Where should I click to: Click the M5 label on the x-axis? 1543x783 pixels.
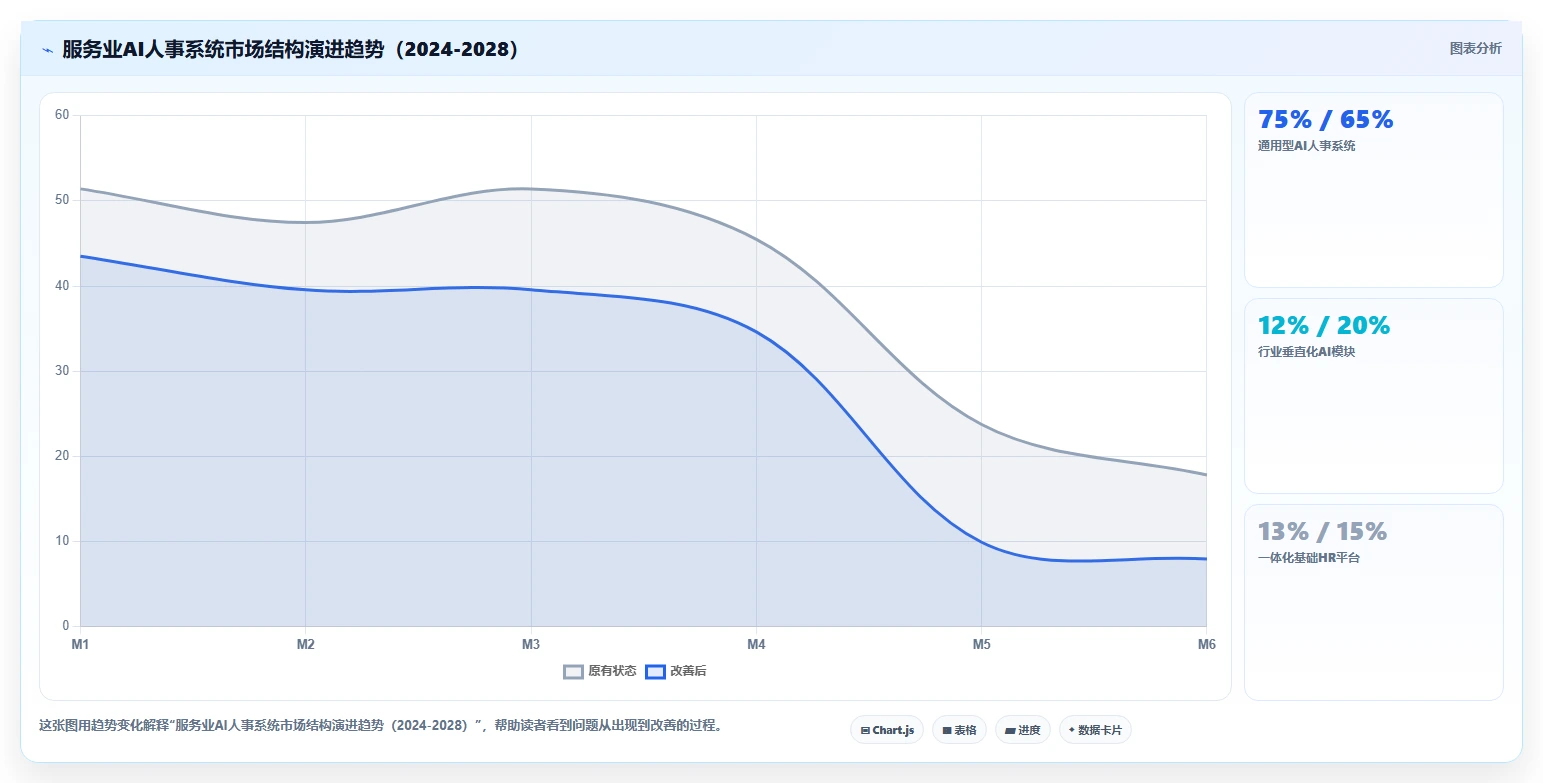point(981,644)
